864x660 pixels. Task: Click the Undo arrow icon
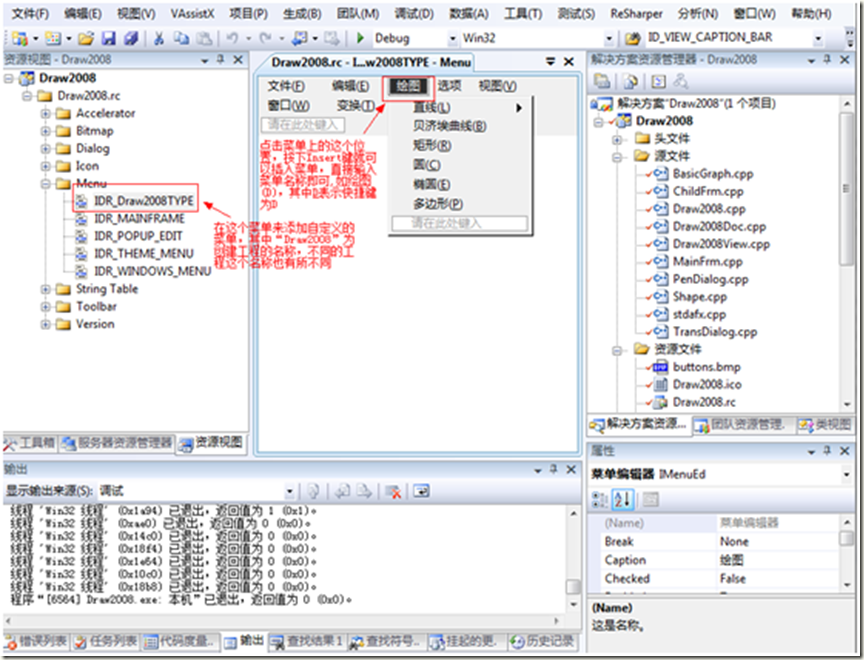pyautogui.click(x=232, y=38)
